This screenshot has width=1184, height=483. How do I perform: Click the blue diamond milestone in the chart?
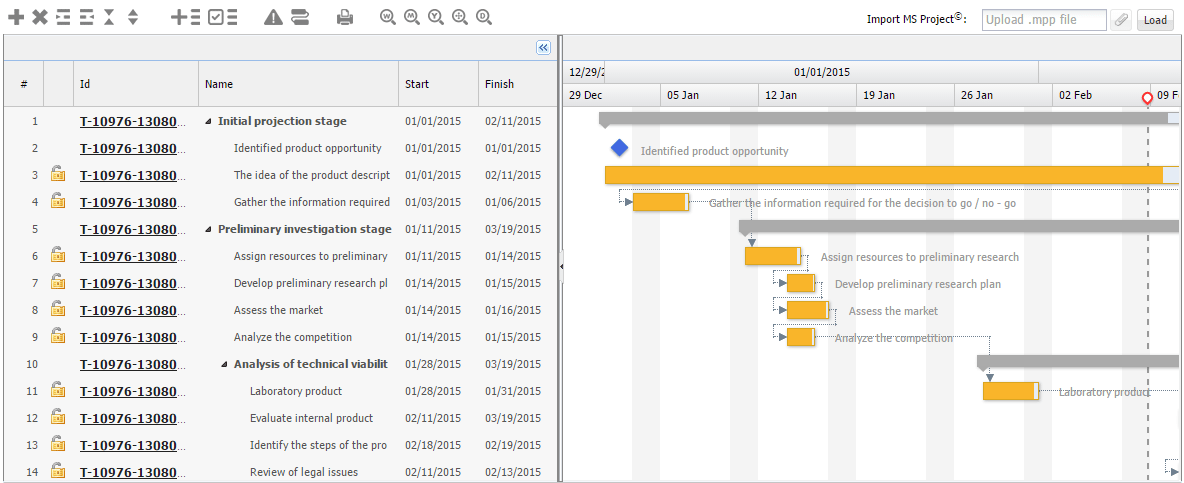(619, 148)
